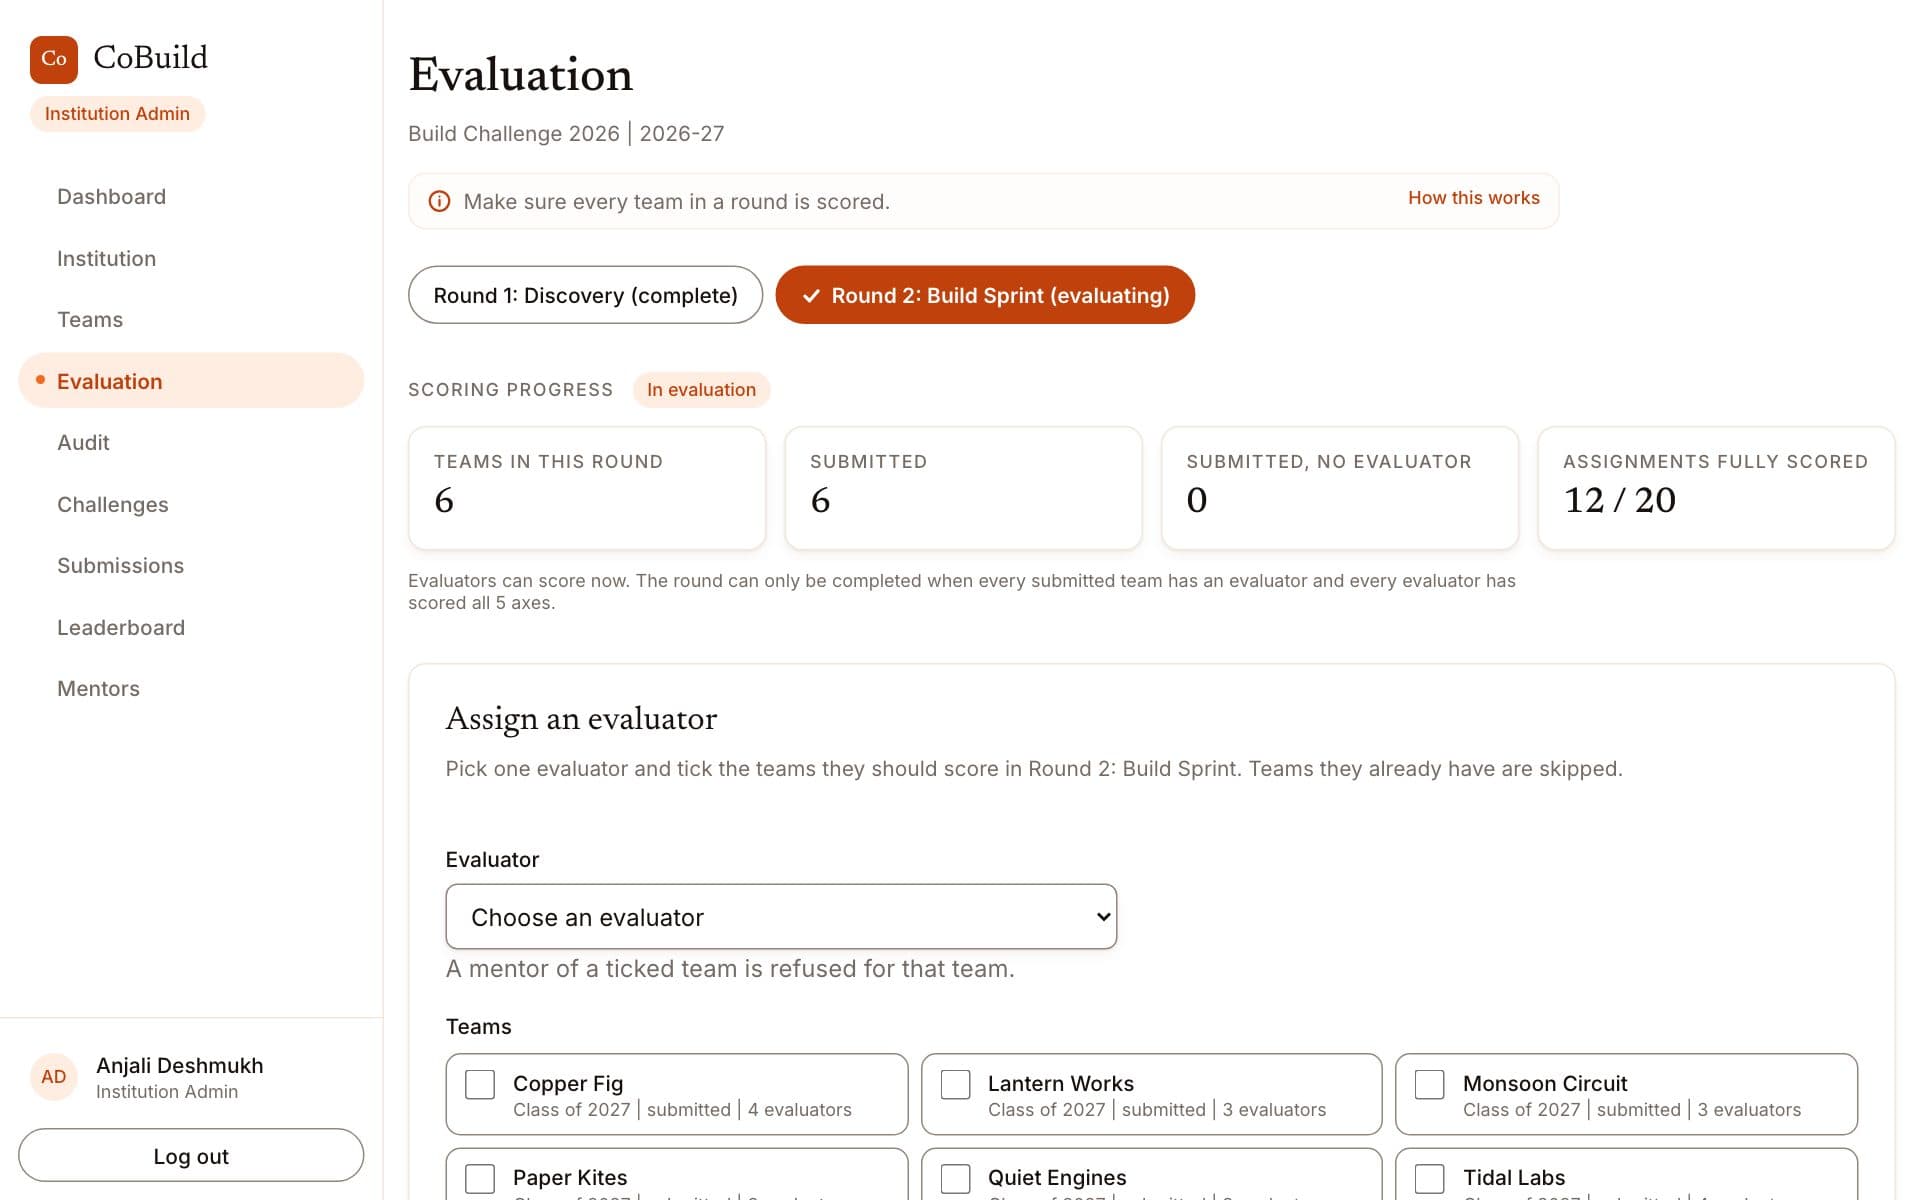Click the CoBuild logo icon
Screen dimensions: 1920x1200
point(54,59)
